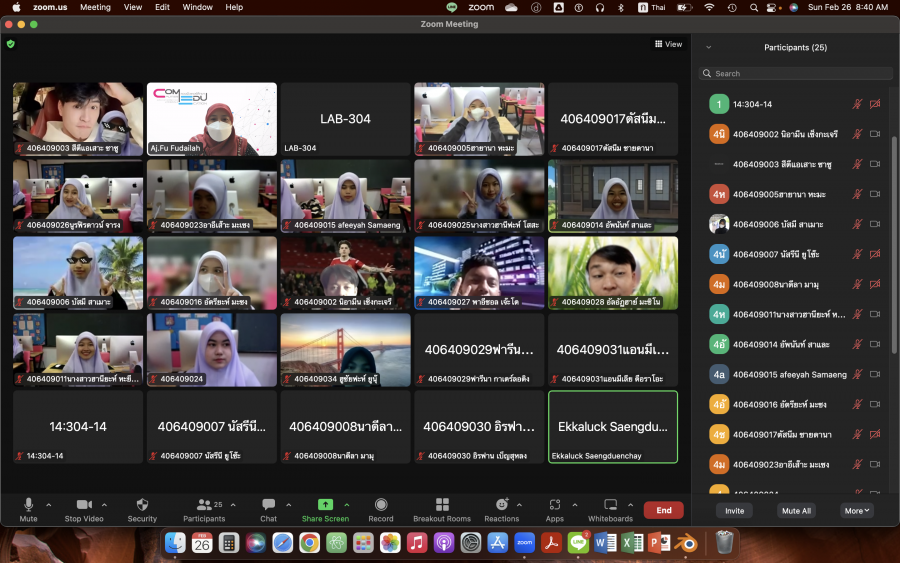This screenshot has height=563, width=900.
Task: Open the Security shield options
Action: [142, 505]
